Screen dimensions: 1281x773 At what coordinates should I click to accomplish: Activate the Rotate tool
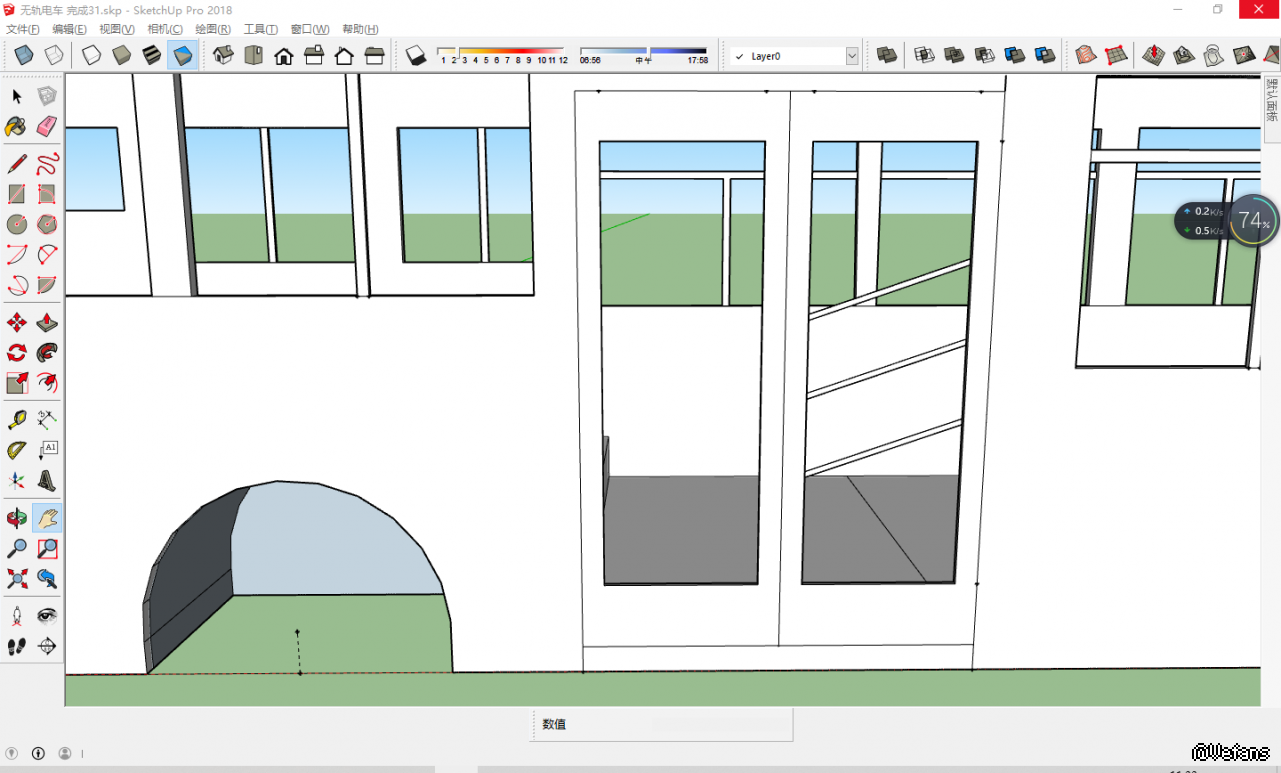[x=17, y=352]
